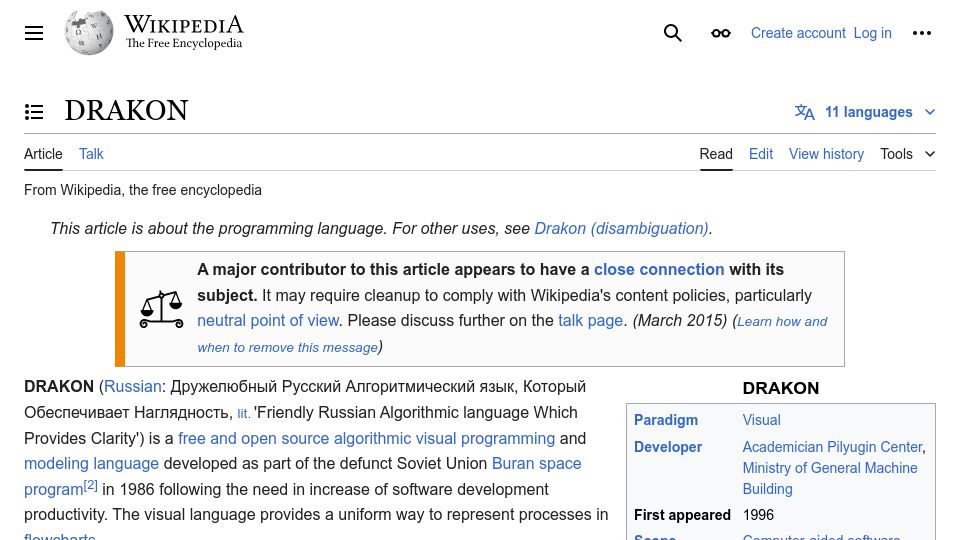Open 'free and open source' link
The image size is (960, 540).
253,438
